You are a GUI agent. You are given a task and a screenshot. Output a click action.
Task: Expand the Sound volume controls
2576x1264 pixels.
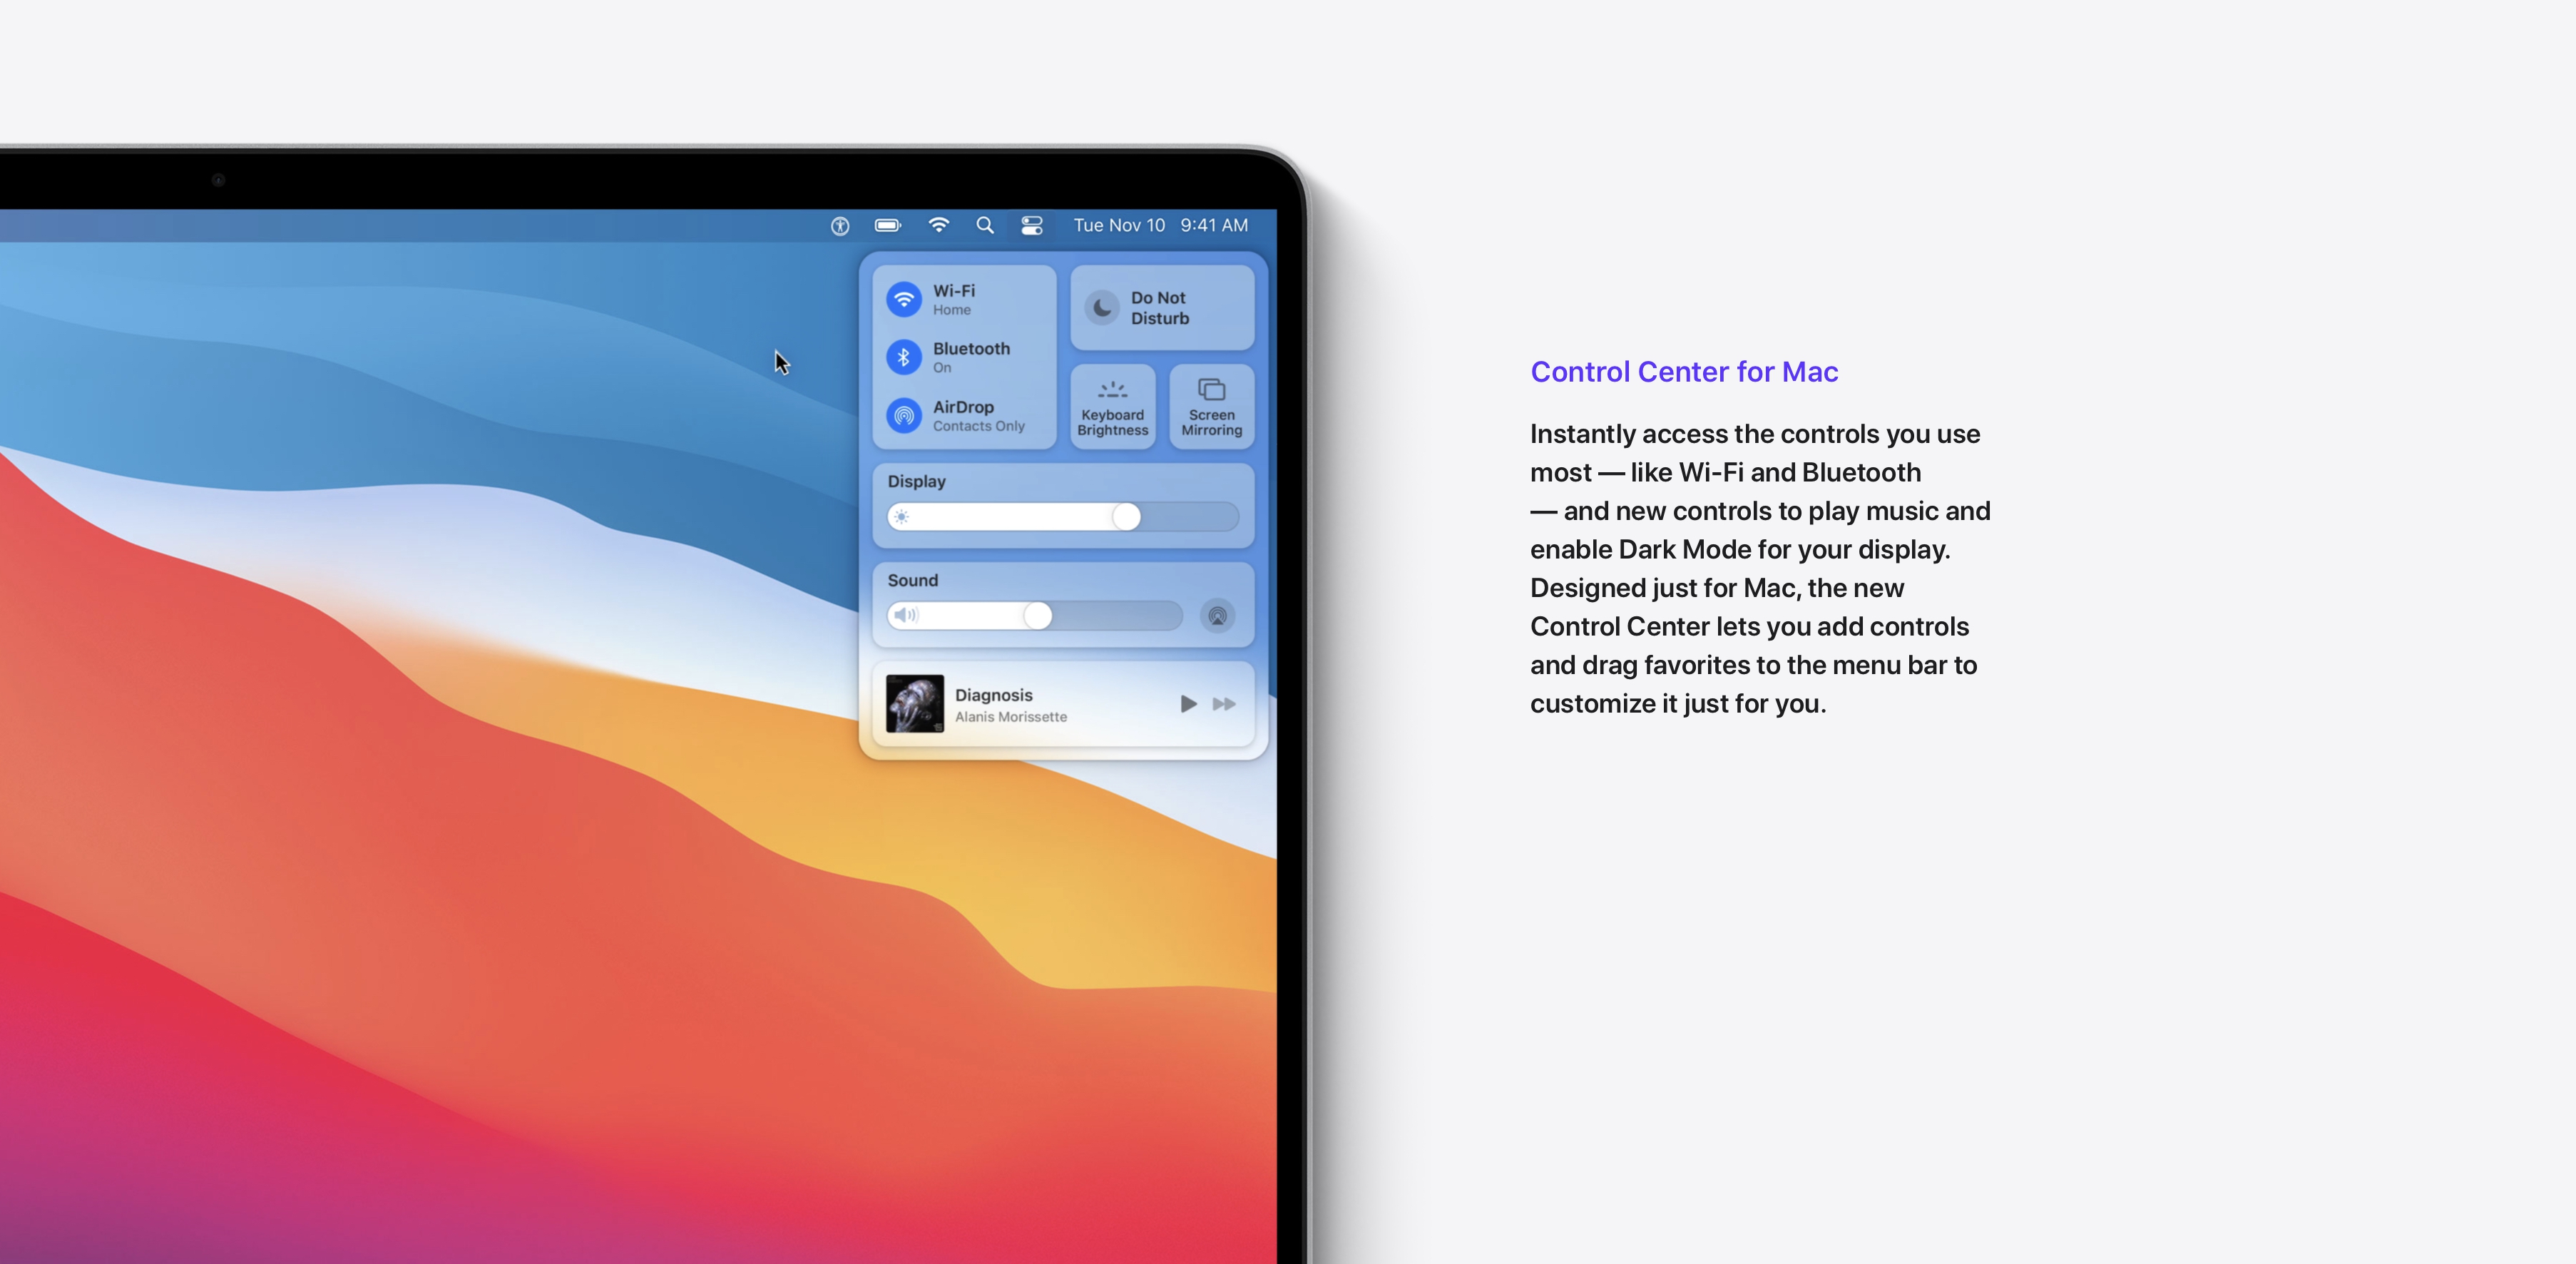point(916,579)
